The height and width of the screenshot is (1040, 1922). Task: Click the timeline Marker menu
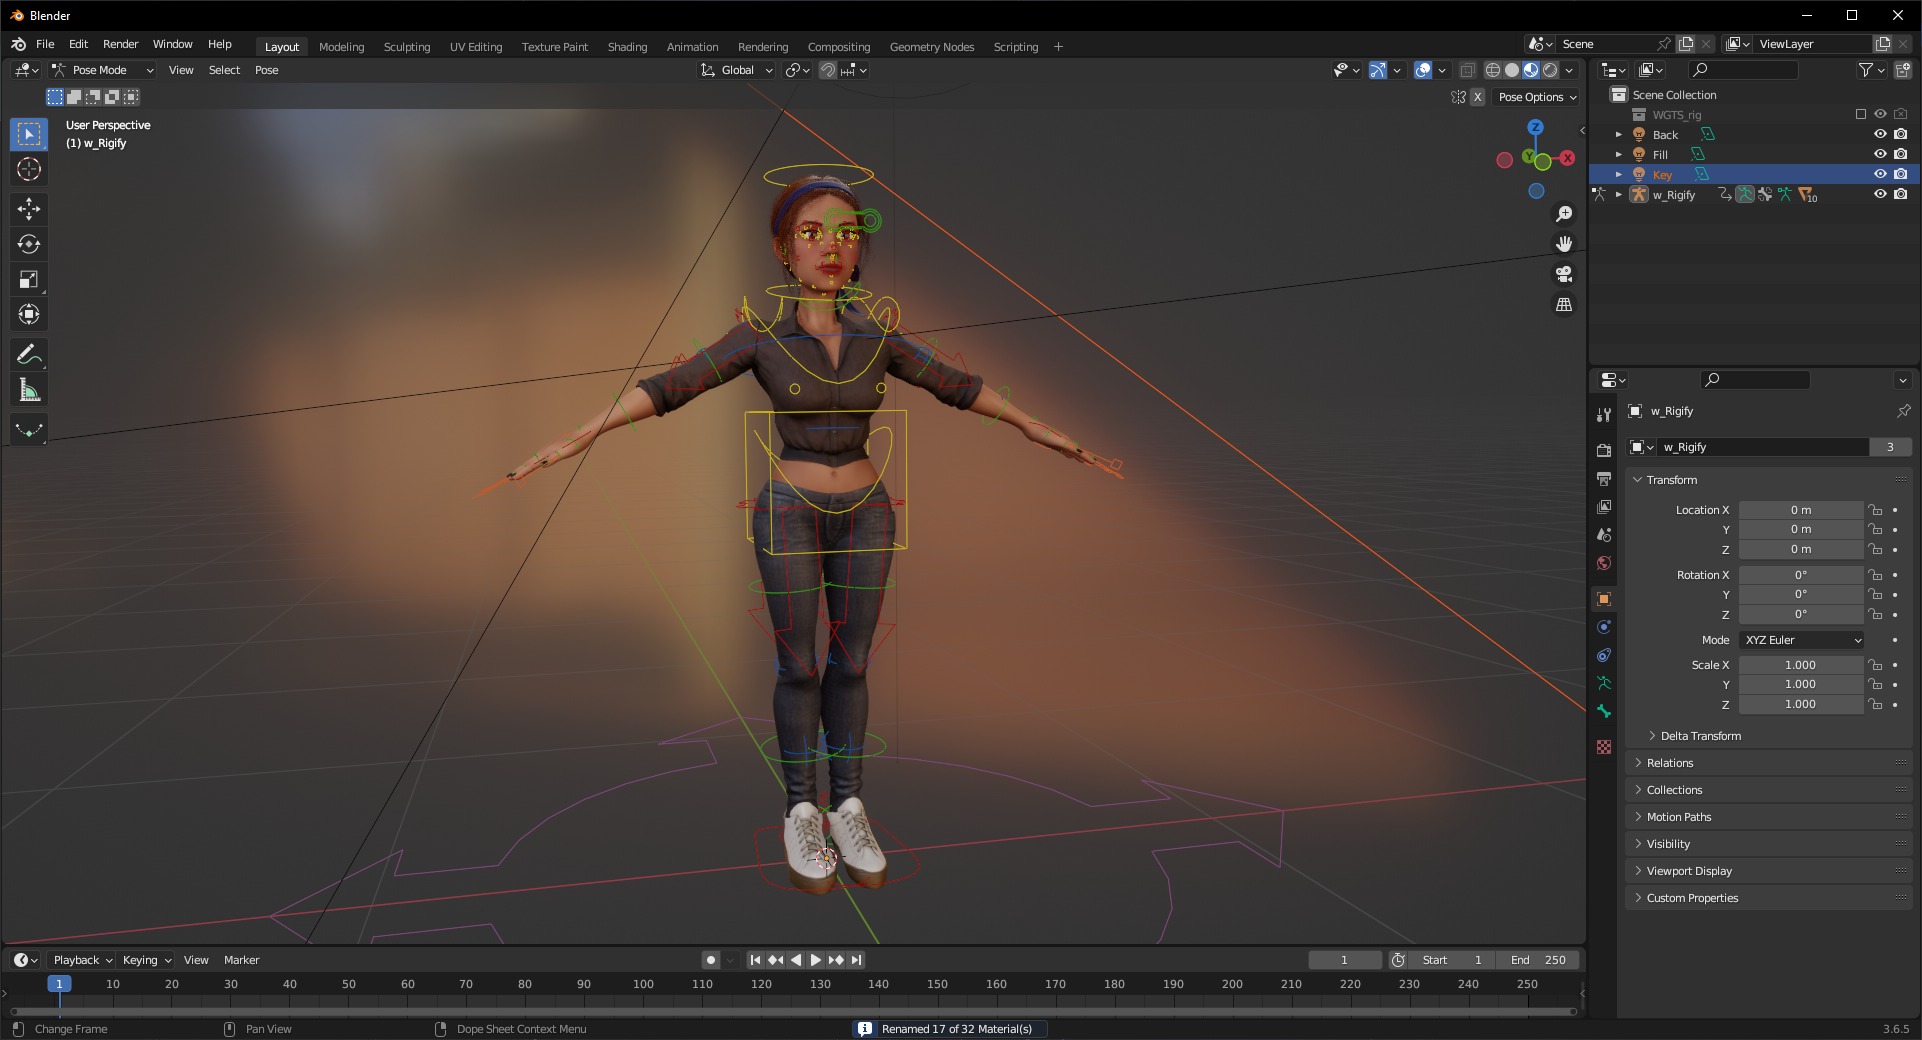click(241, 960)
